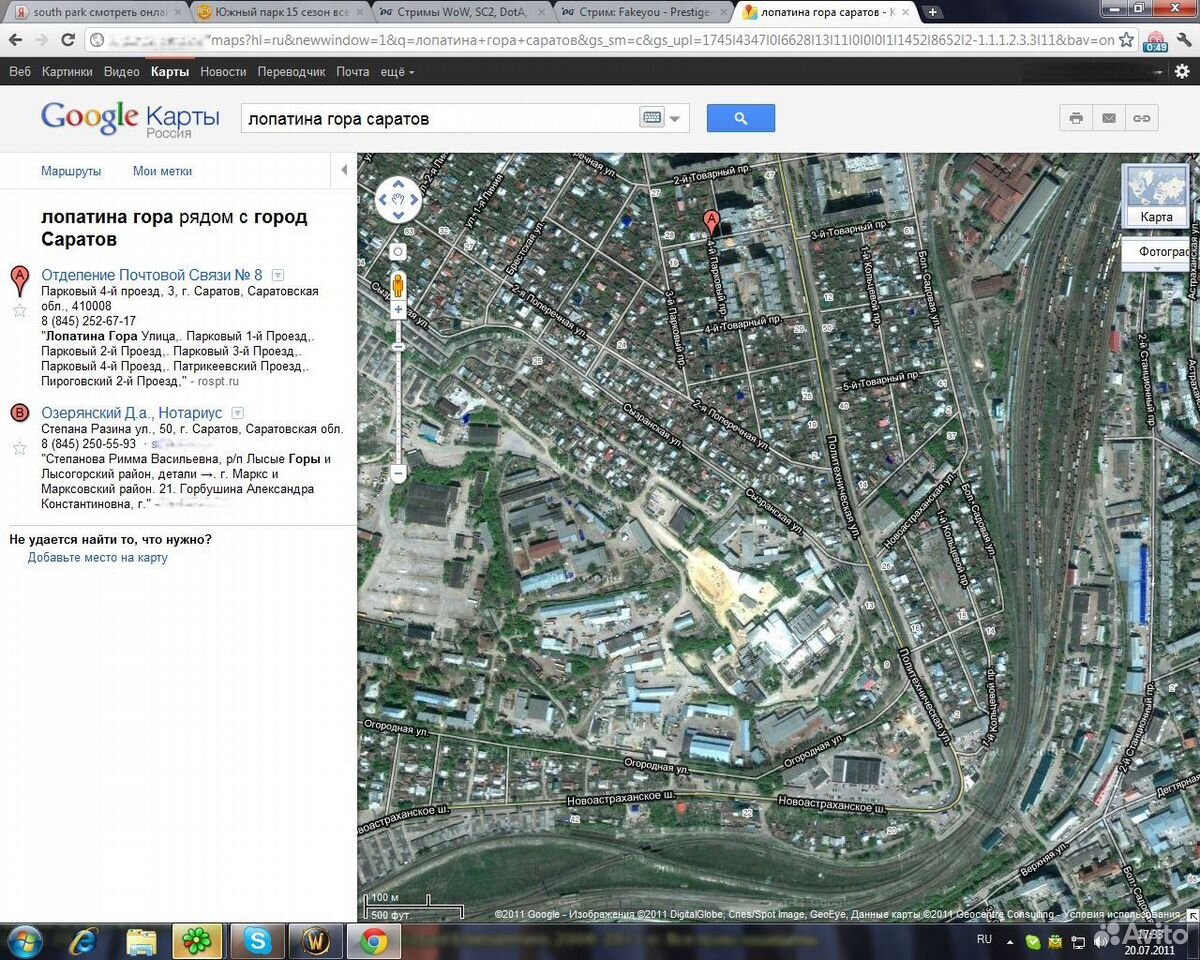Open Почта in Google top bar
This screenshot has width=1200, height=960.
tap(353, 72)
